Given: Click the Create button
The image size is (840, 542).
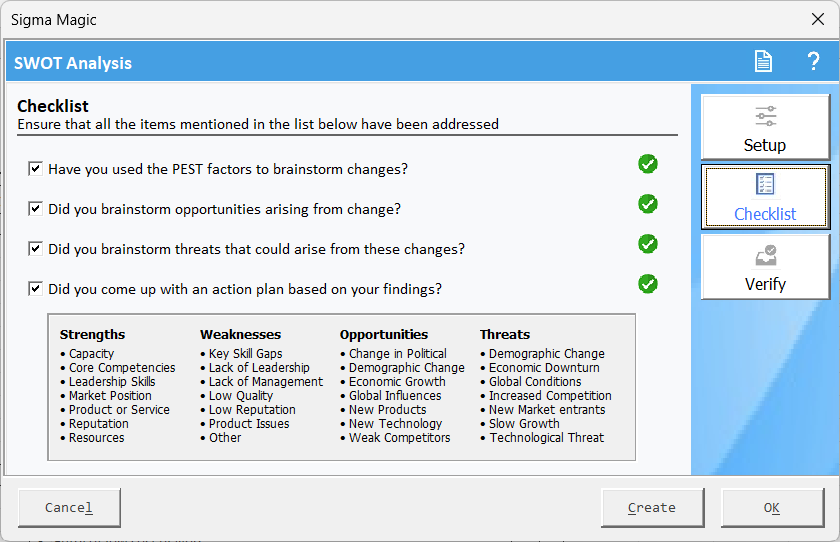Looking at the screenshot, I should click(x=652, y=507).
